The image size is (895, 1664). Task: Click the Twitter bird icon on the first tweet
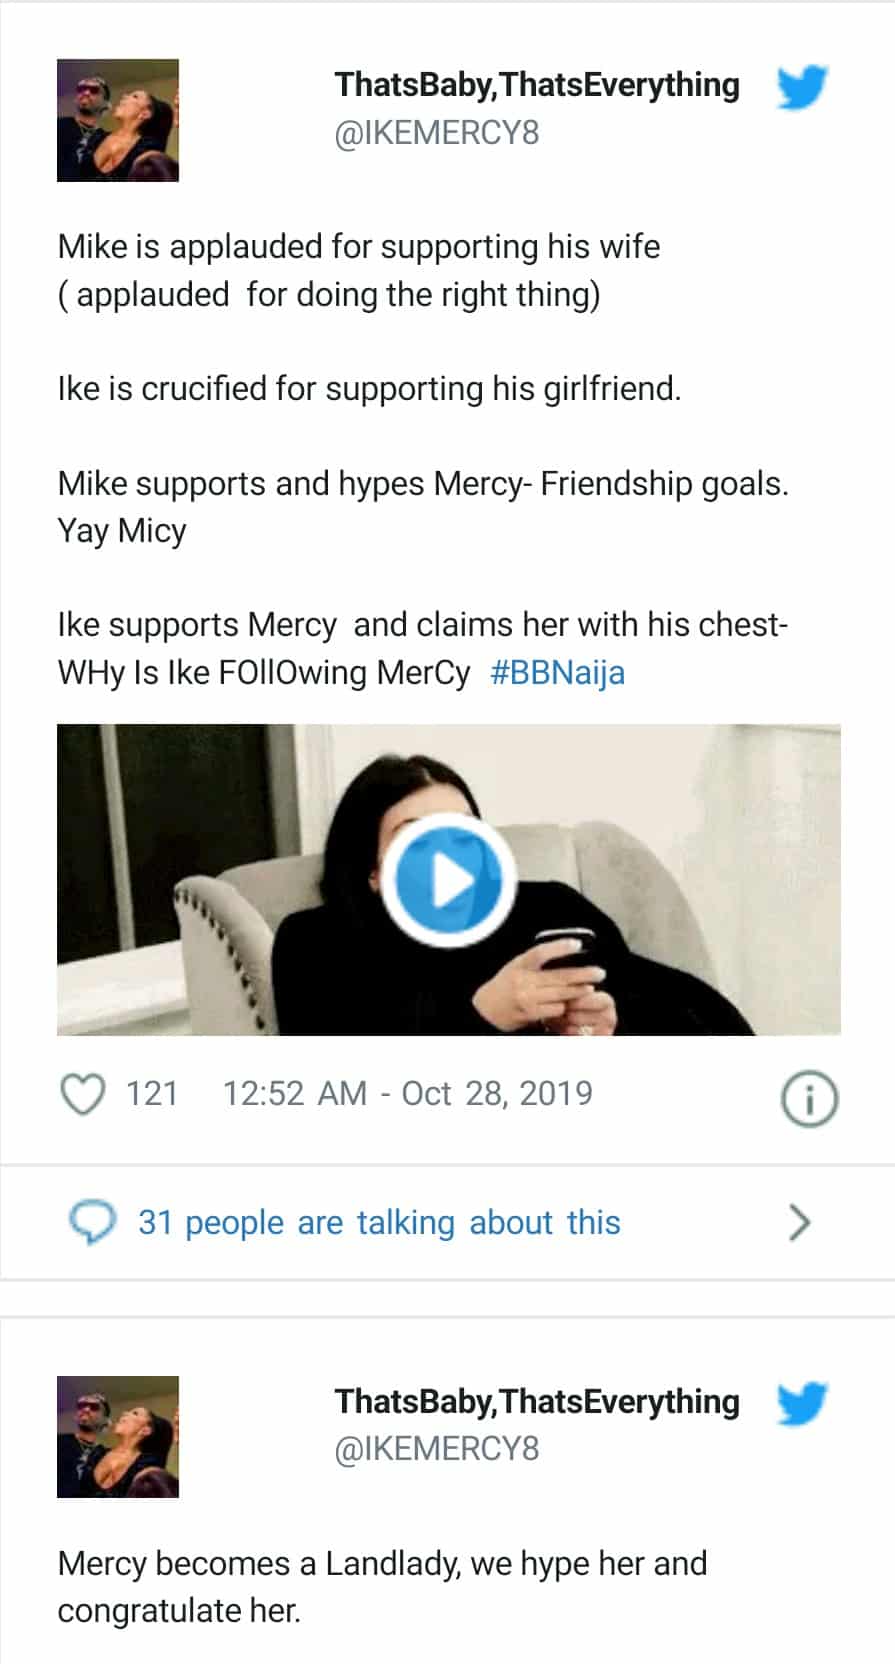coord(802,88)
